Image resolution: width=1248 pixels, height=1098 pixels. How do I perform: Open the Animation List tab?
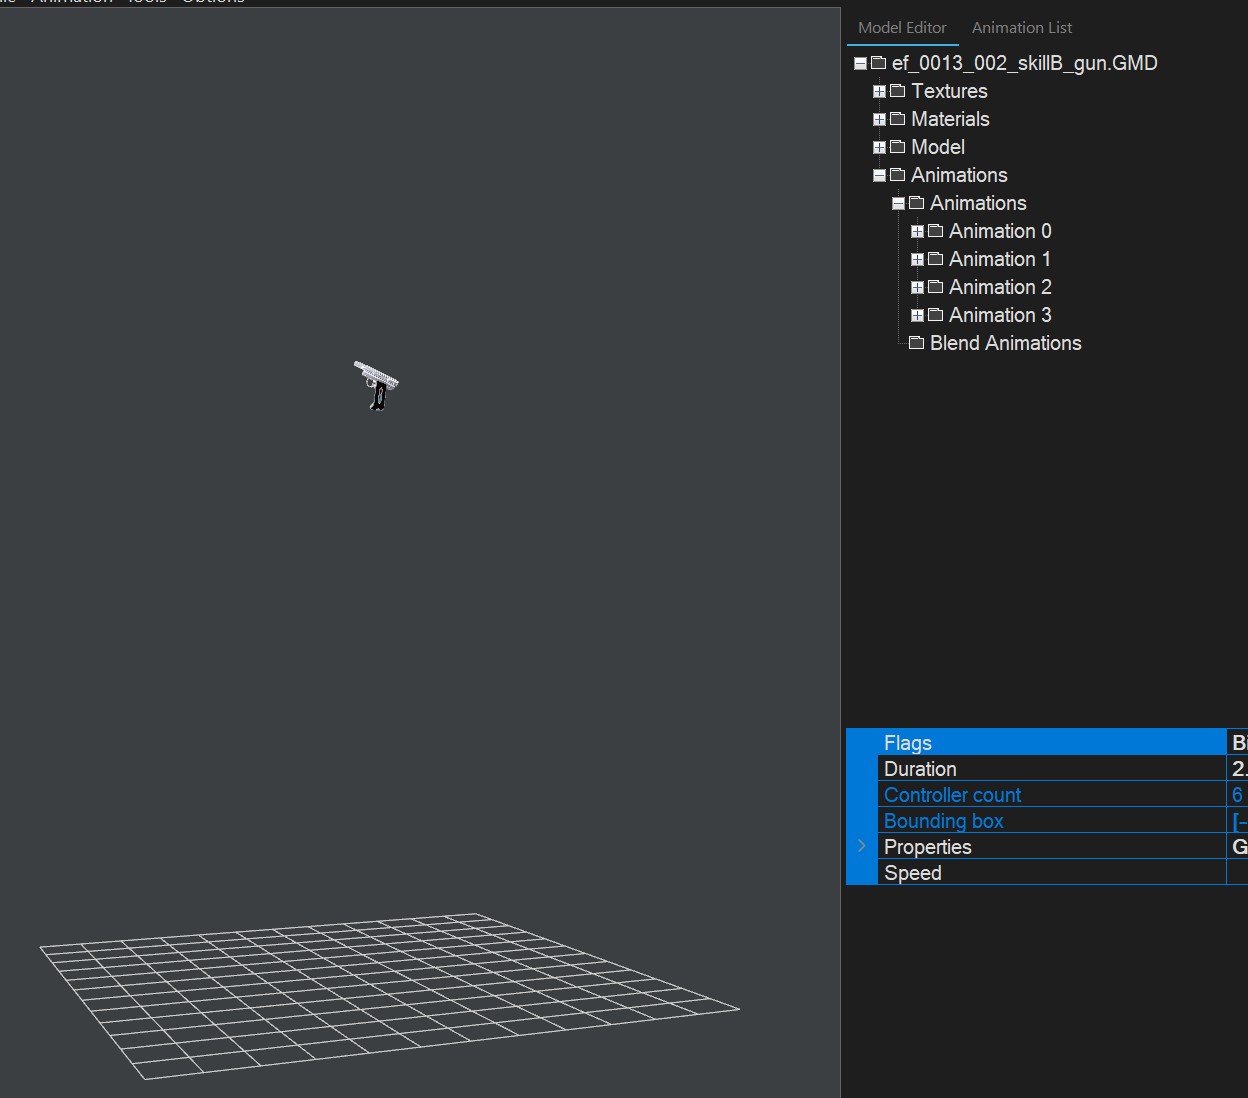1022,28
